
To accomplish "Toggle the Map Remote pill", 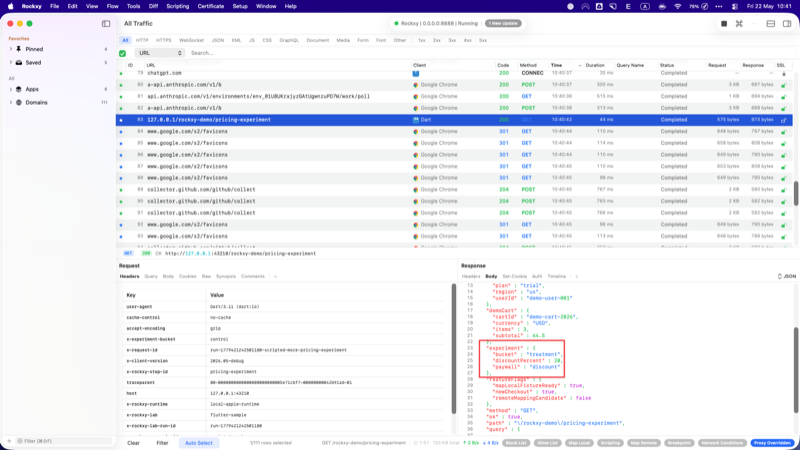I will 644,443.
